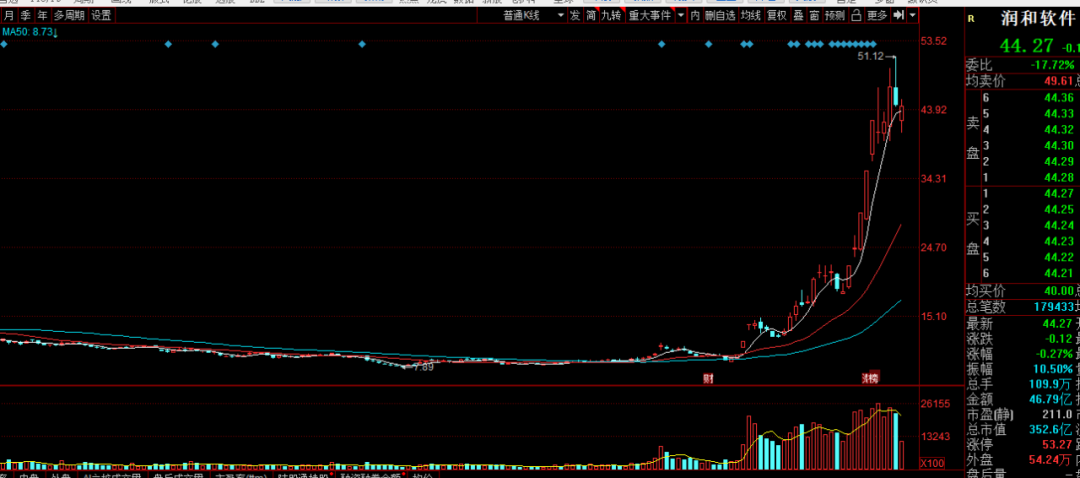Select buy level 4 price 44.23
The height and width of the screenshot is (478, 1080).
click(1059, 241)
